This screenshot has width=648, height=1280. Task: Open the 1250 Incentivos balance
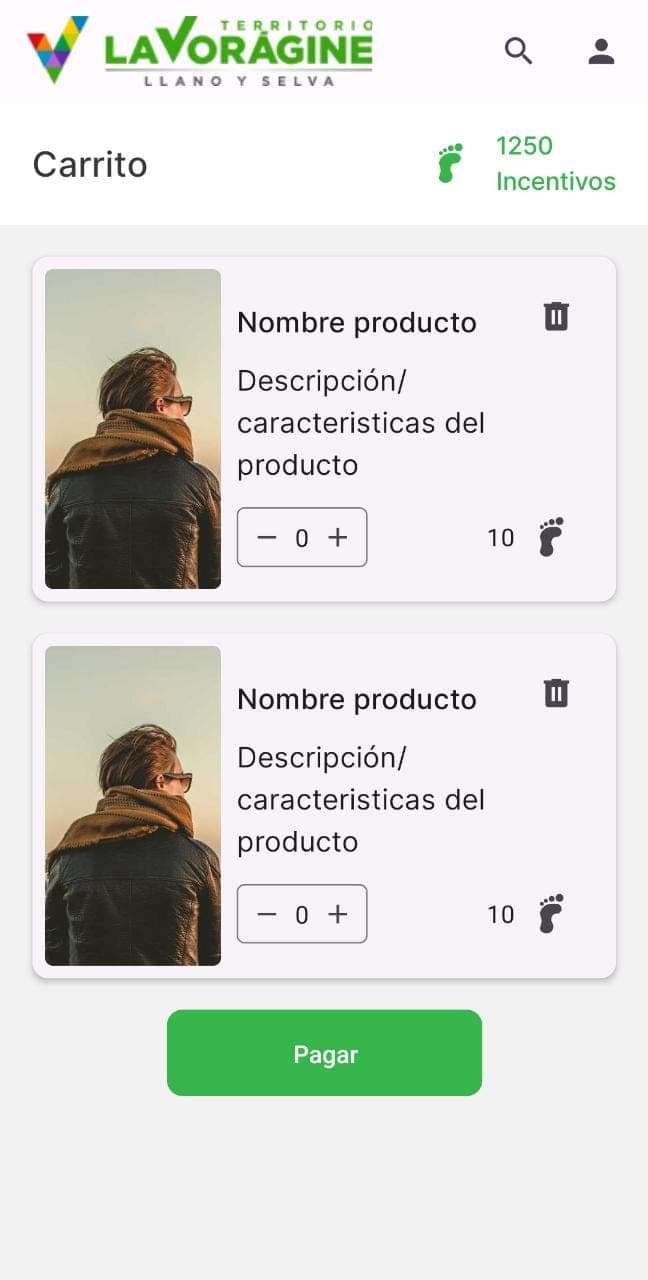556,164
